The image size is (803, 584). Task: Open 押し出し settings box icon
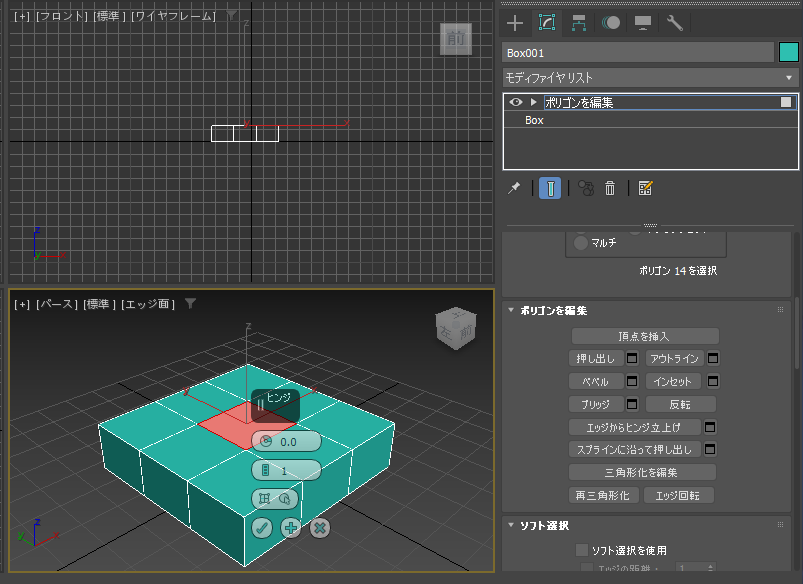(x=632, y=359)
